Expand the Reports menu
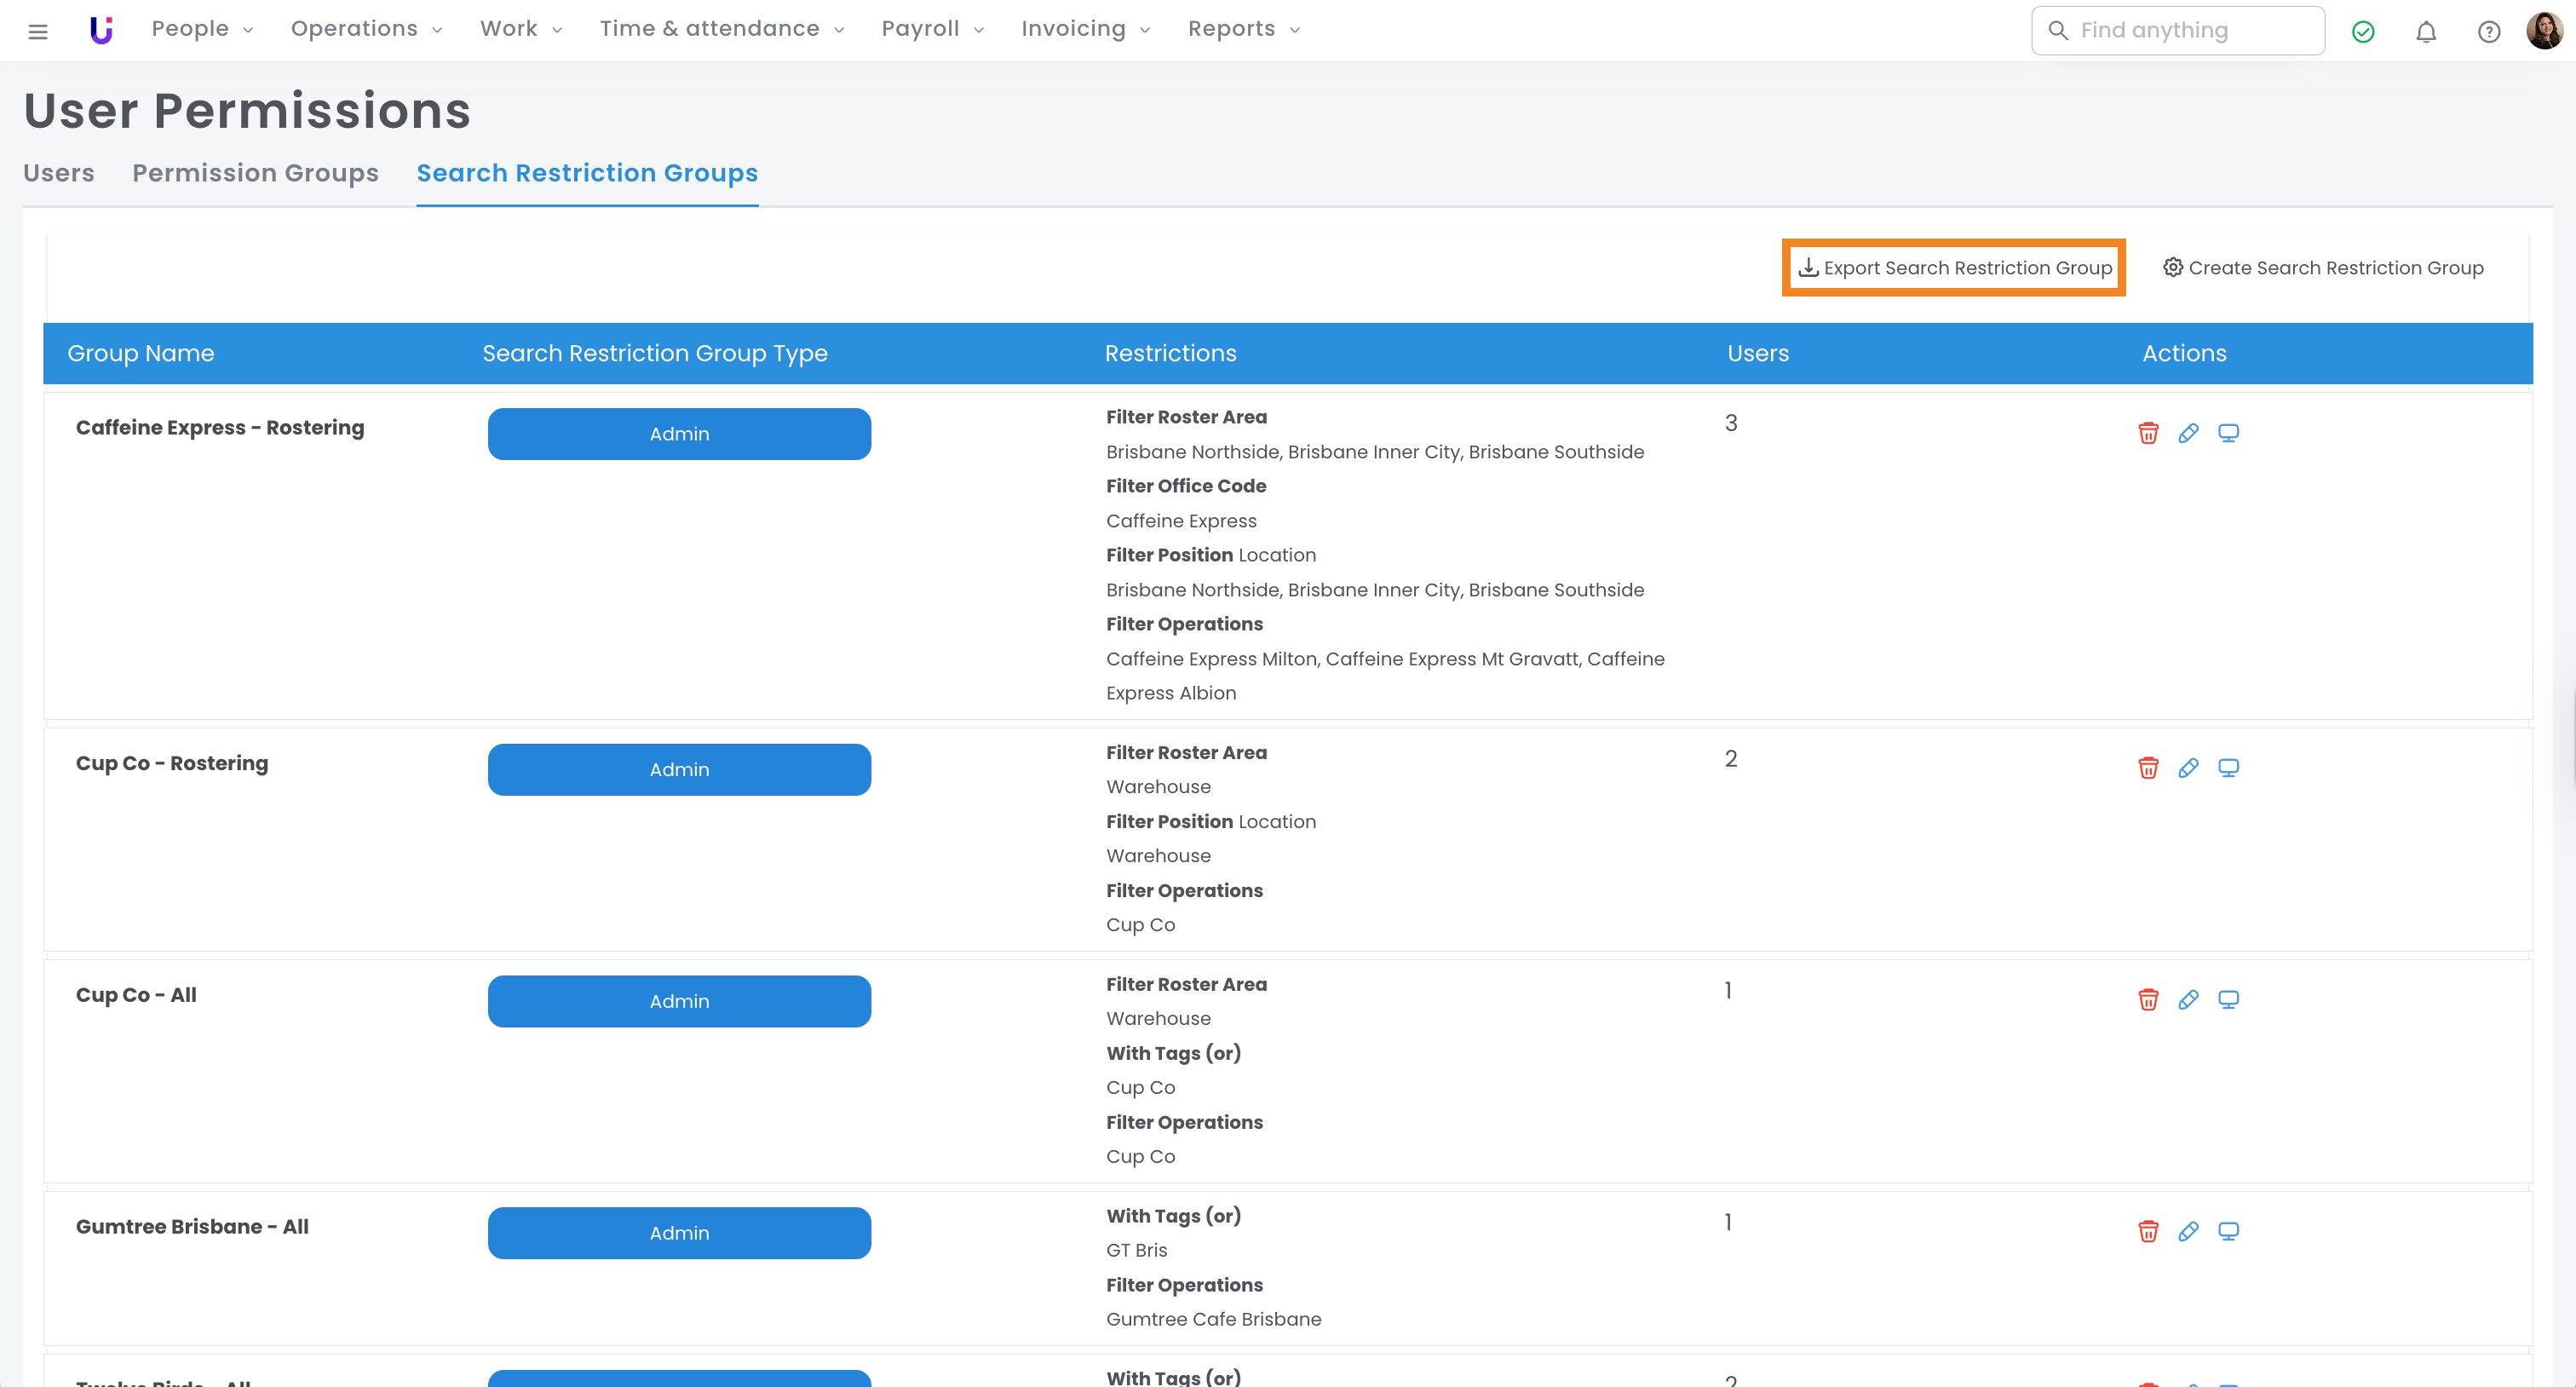 click(x=1243, y=29)
